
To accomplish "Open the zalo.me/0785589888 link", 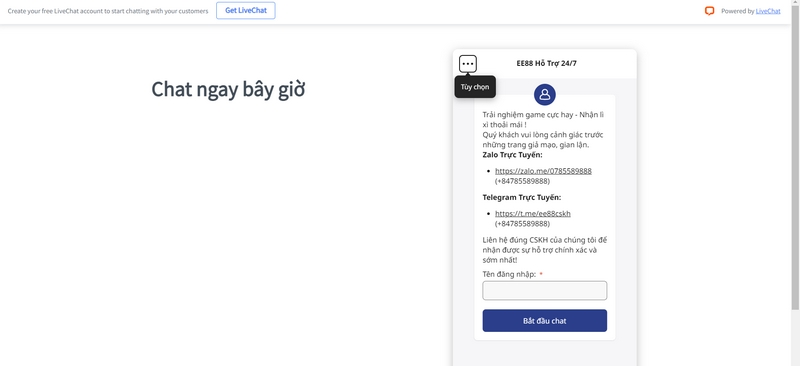I will 543,171.
